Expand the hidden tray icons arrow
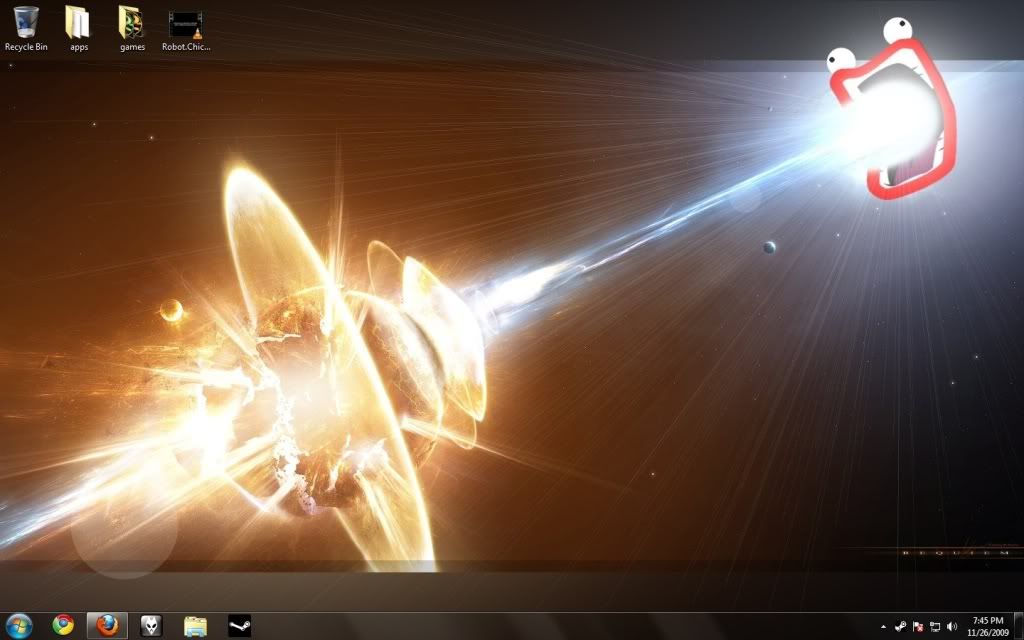The image size is (1024, 640). tap(883, 627)
